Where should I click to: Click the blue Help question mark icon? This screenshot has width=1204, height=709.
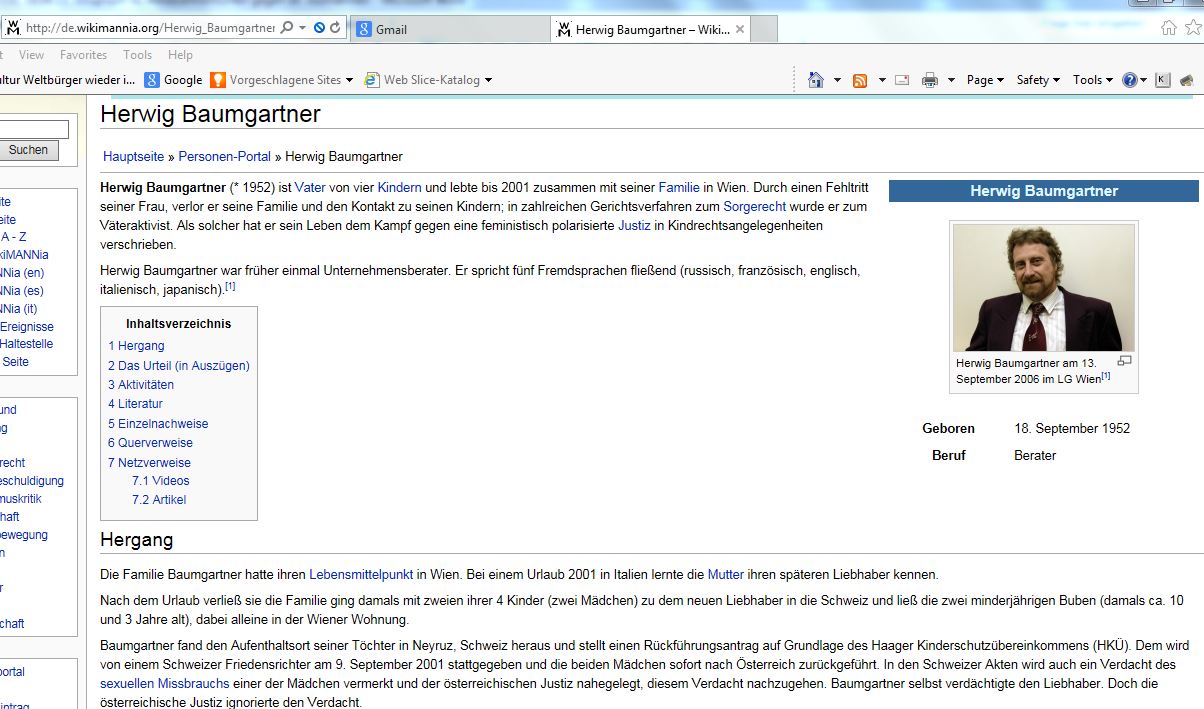point(1129,80)
